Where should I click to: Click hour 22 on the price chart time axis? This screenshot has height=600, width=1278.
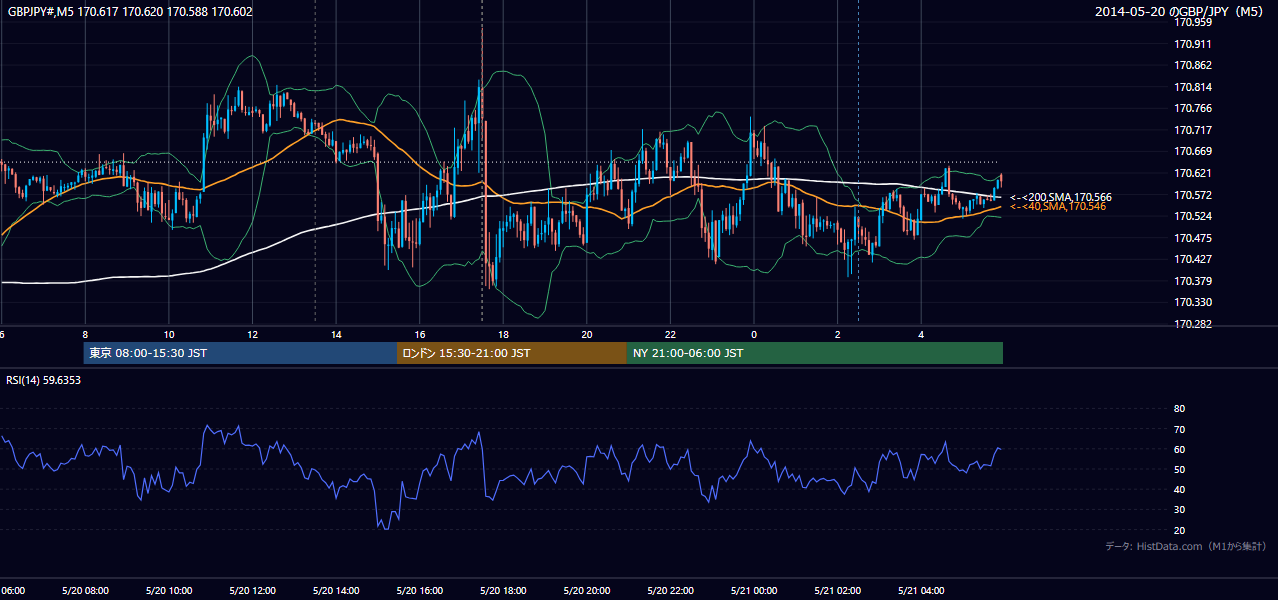tap(670, 334)
